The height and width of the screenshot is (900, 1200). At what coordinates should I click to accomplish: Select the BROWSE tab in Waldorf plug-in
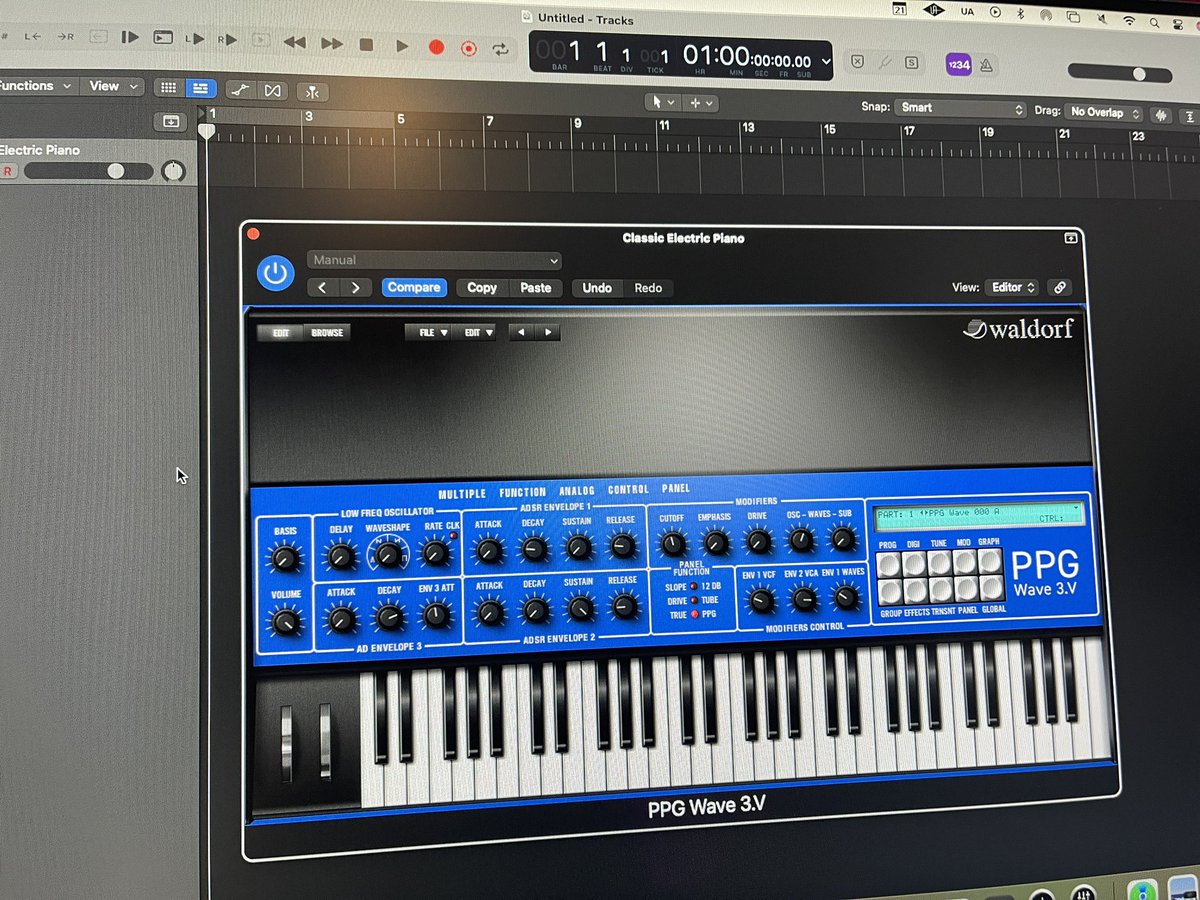pos(327,332)
